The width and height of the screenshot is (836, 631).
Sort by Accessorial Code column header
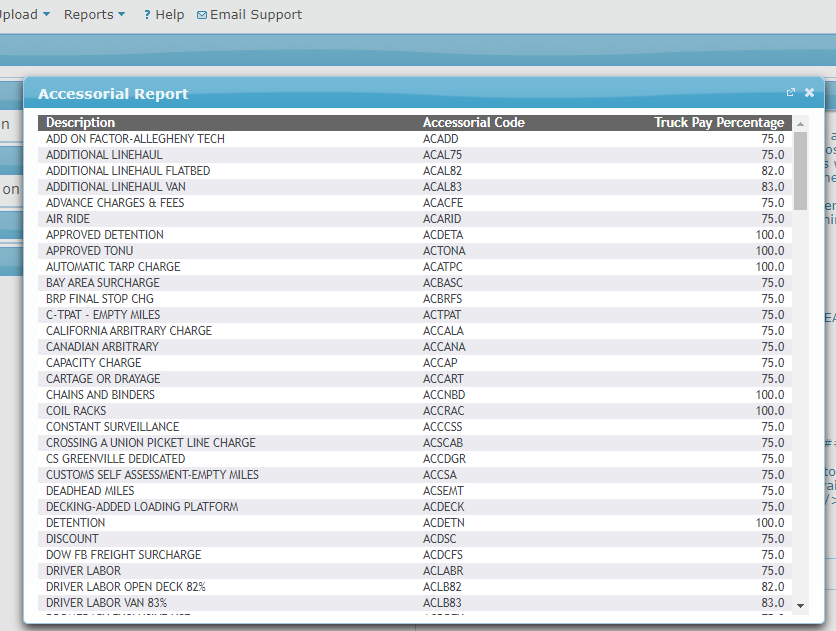pos(473,123)
